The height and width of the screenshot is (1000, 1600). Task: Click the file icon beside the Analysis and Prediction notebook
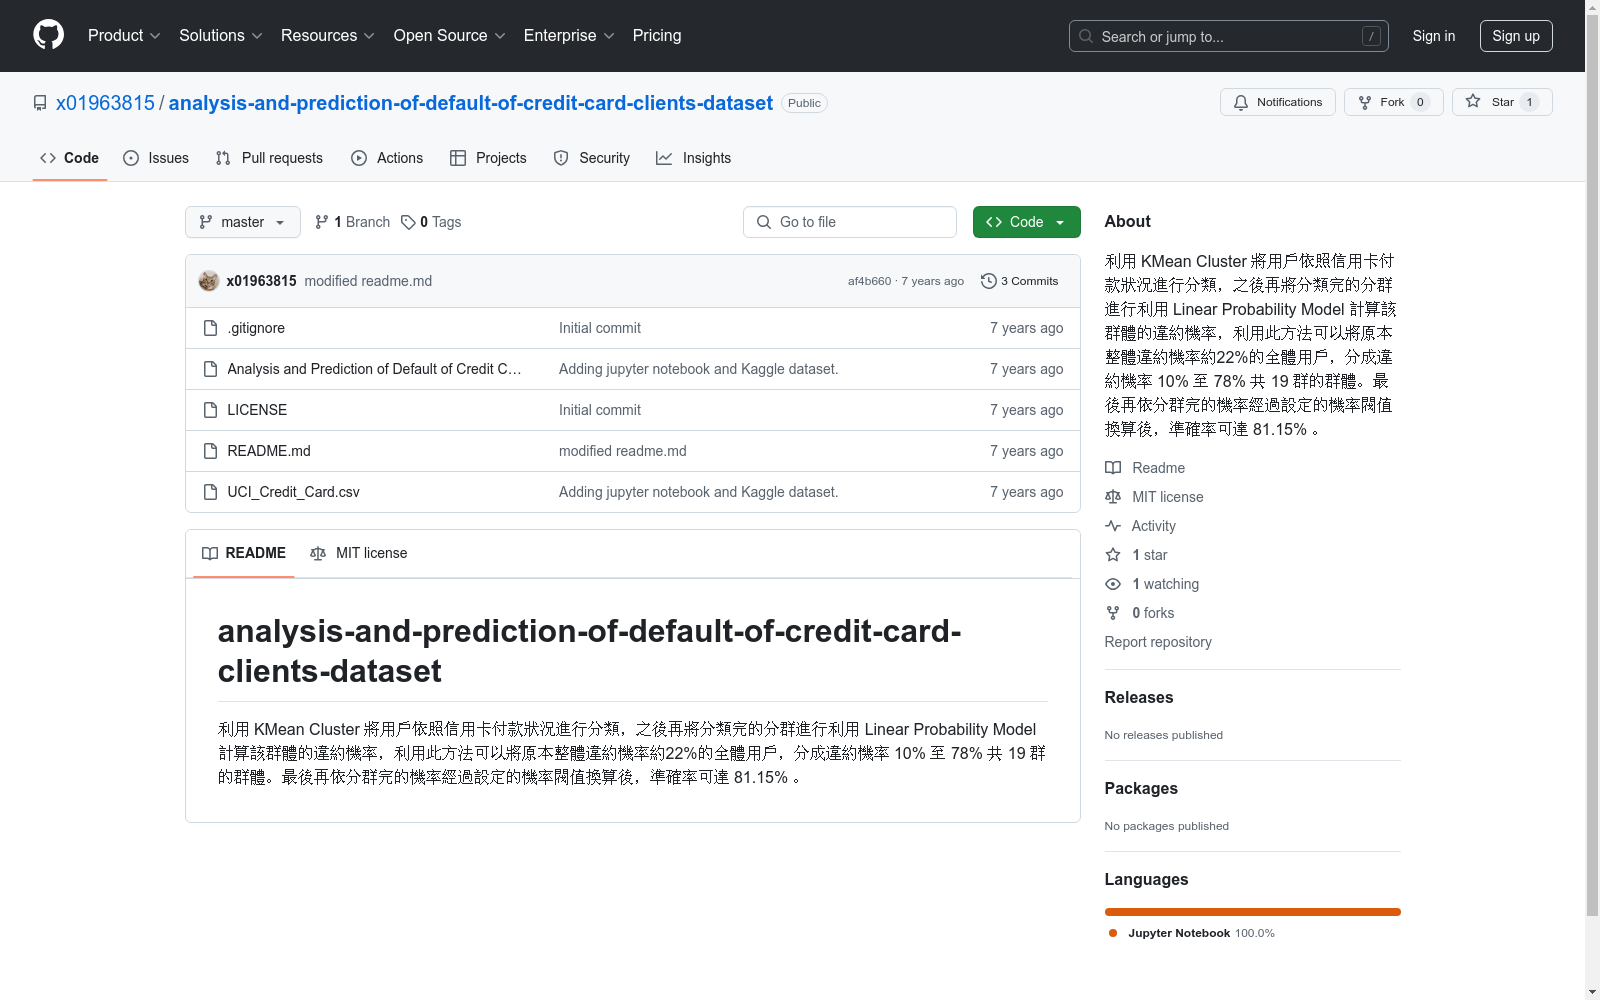tap(210, 369)
